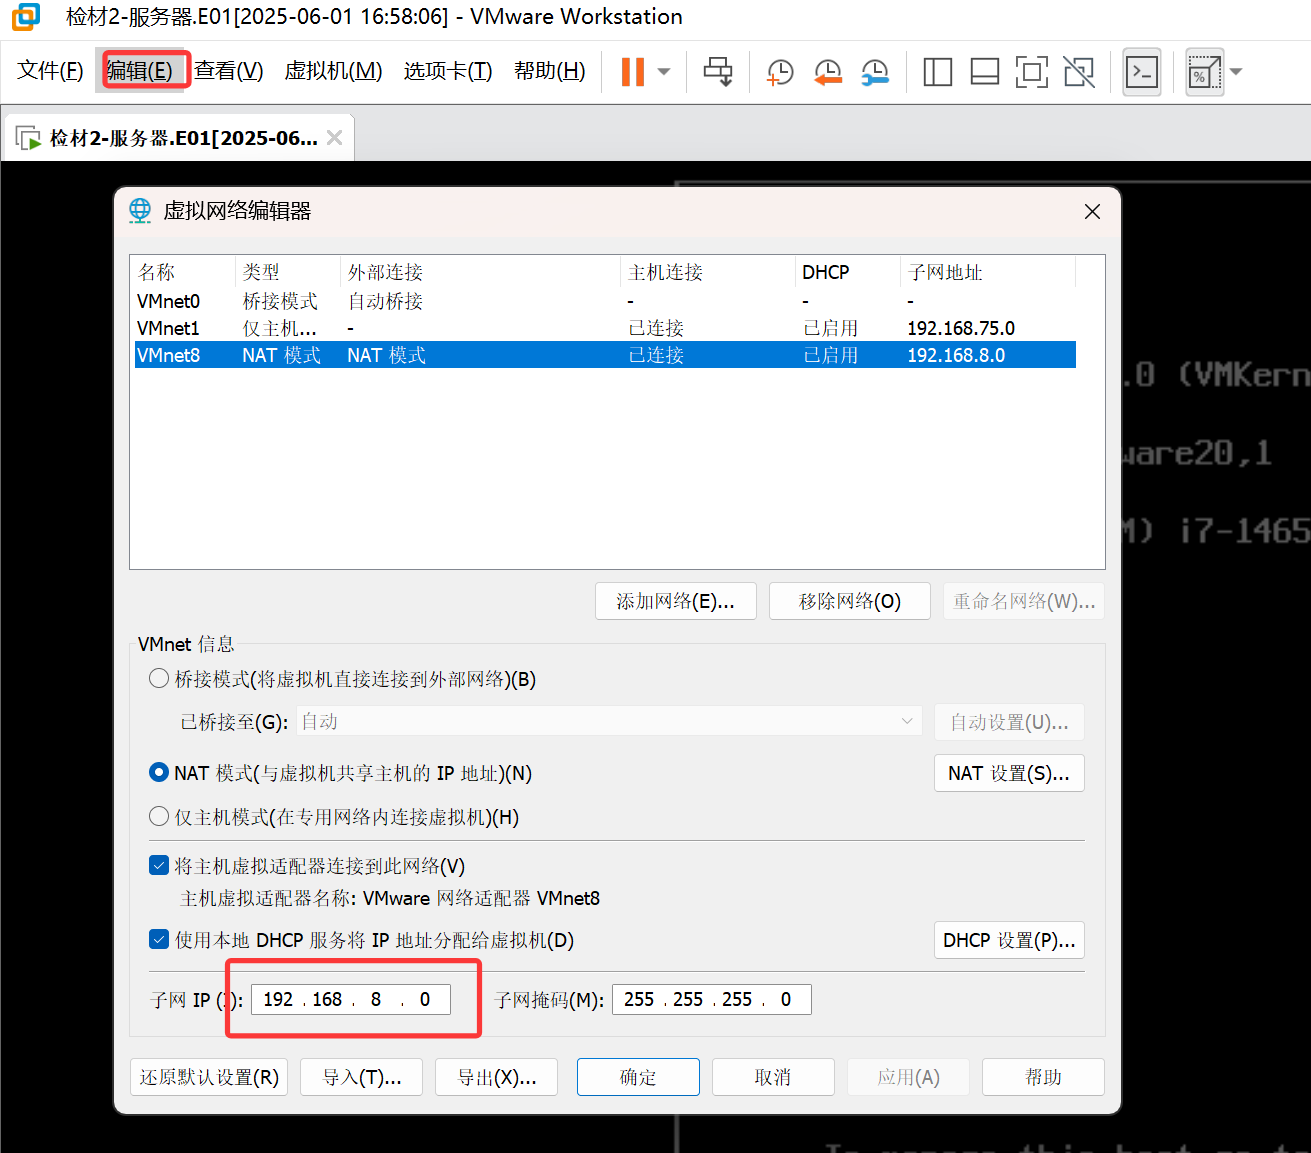Click the 名称 column header
The width and height of the screenshot is (1311, 1153).
click(184, 272)
